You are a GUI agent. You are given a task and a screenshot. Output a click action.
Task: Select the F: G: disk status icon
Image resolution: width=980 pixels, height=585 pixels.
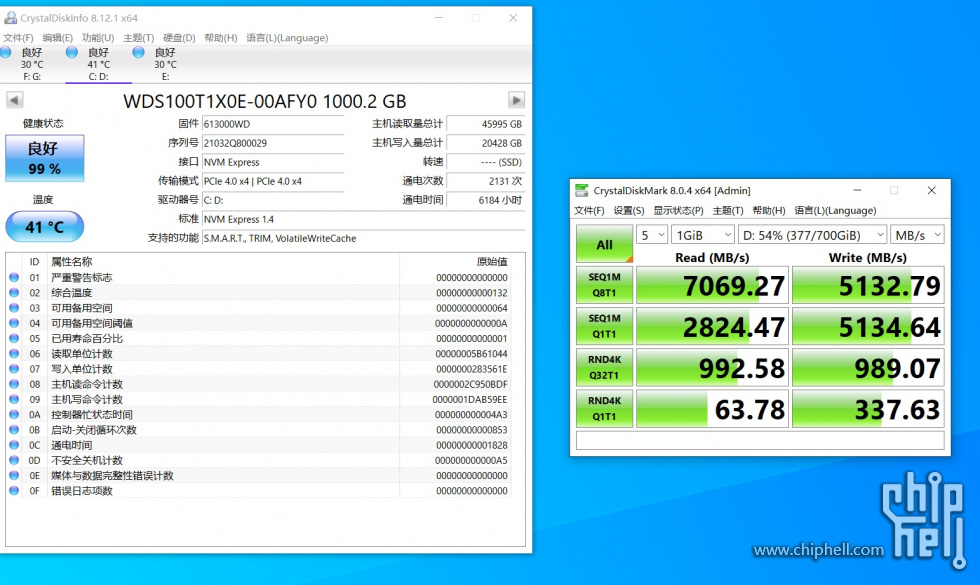[x=6, y=52]
